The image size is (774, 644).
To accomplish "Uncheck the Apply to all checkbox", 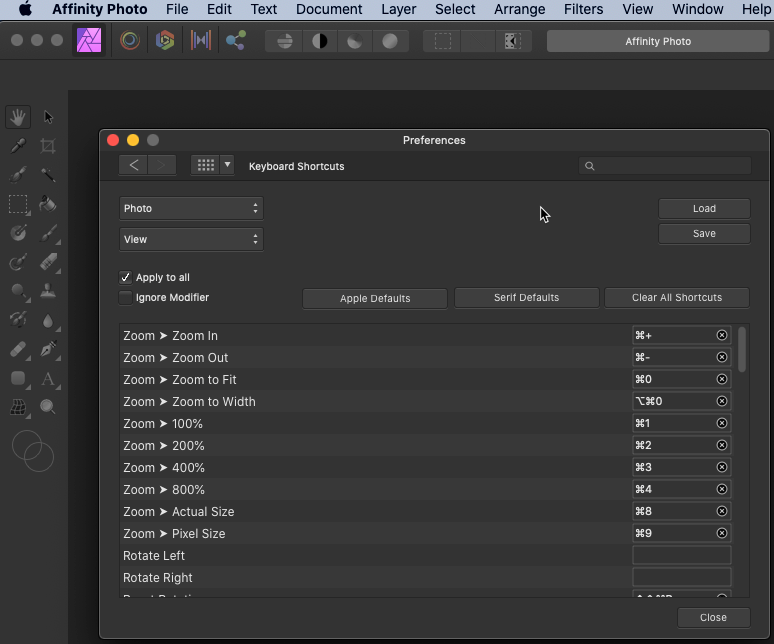I will pyautogui.click(x=126, y=278).
